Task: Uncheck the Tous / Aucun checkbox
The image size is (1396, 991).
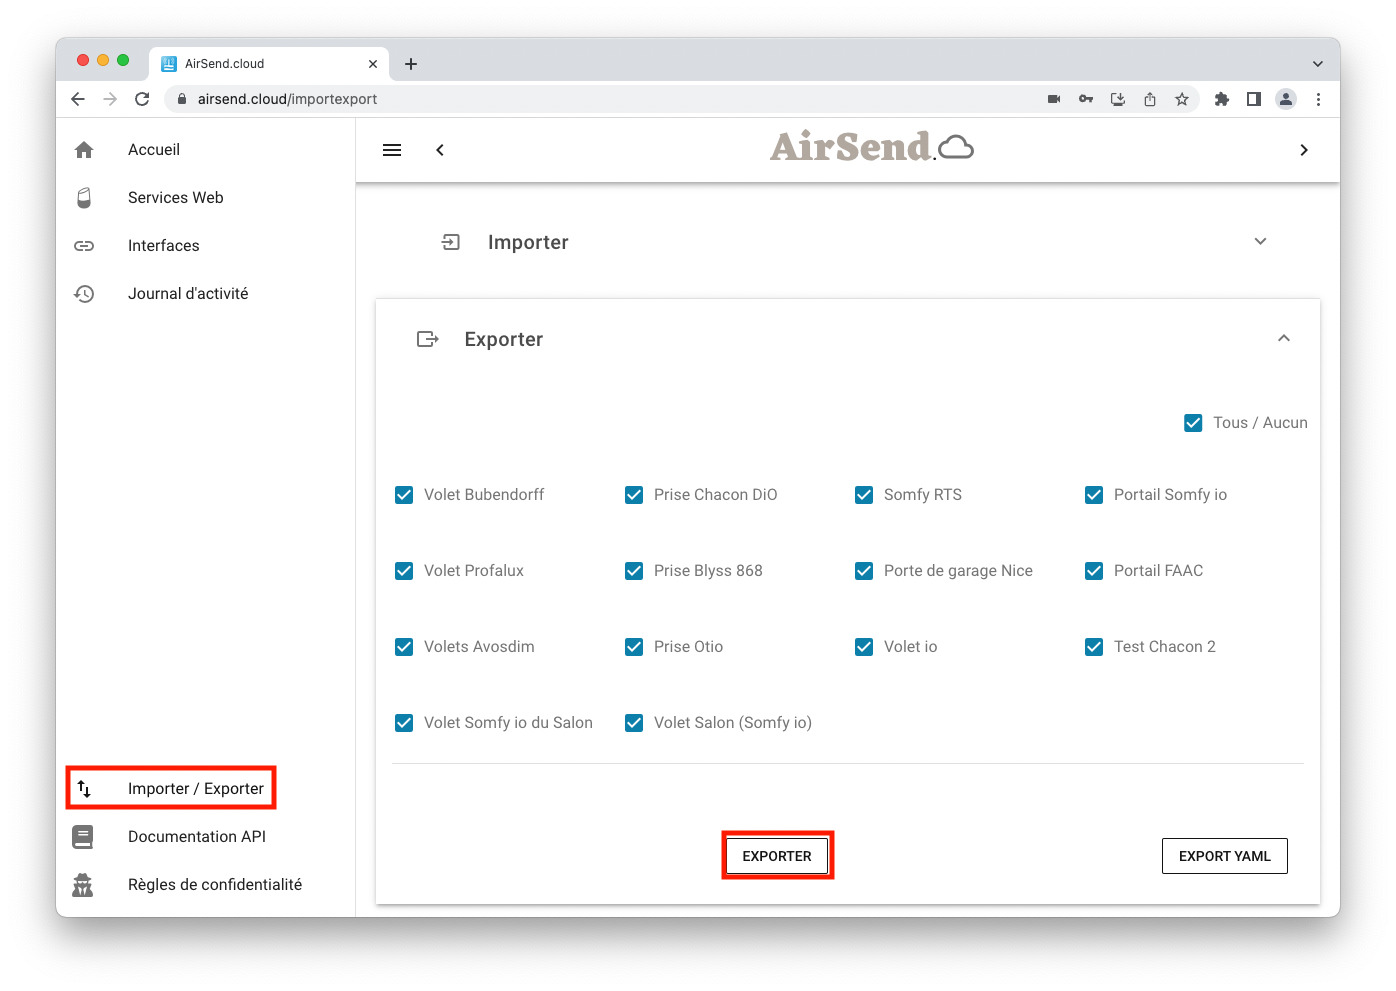Action: [x=1193, y=423]
